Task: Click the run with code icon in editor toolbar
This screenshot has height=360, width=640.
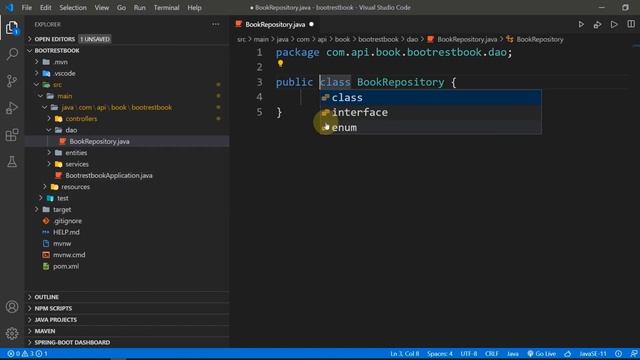Action: coord(597,24)
